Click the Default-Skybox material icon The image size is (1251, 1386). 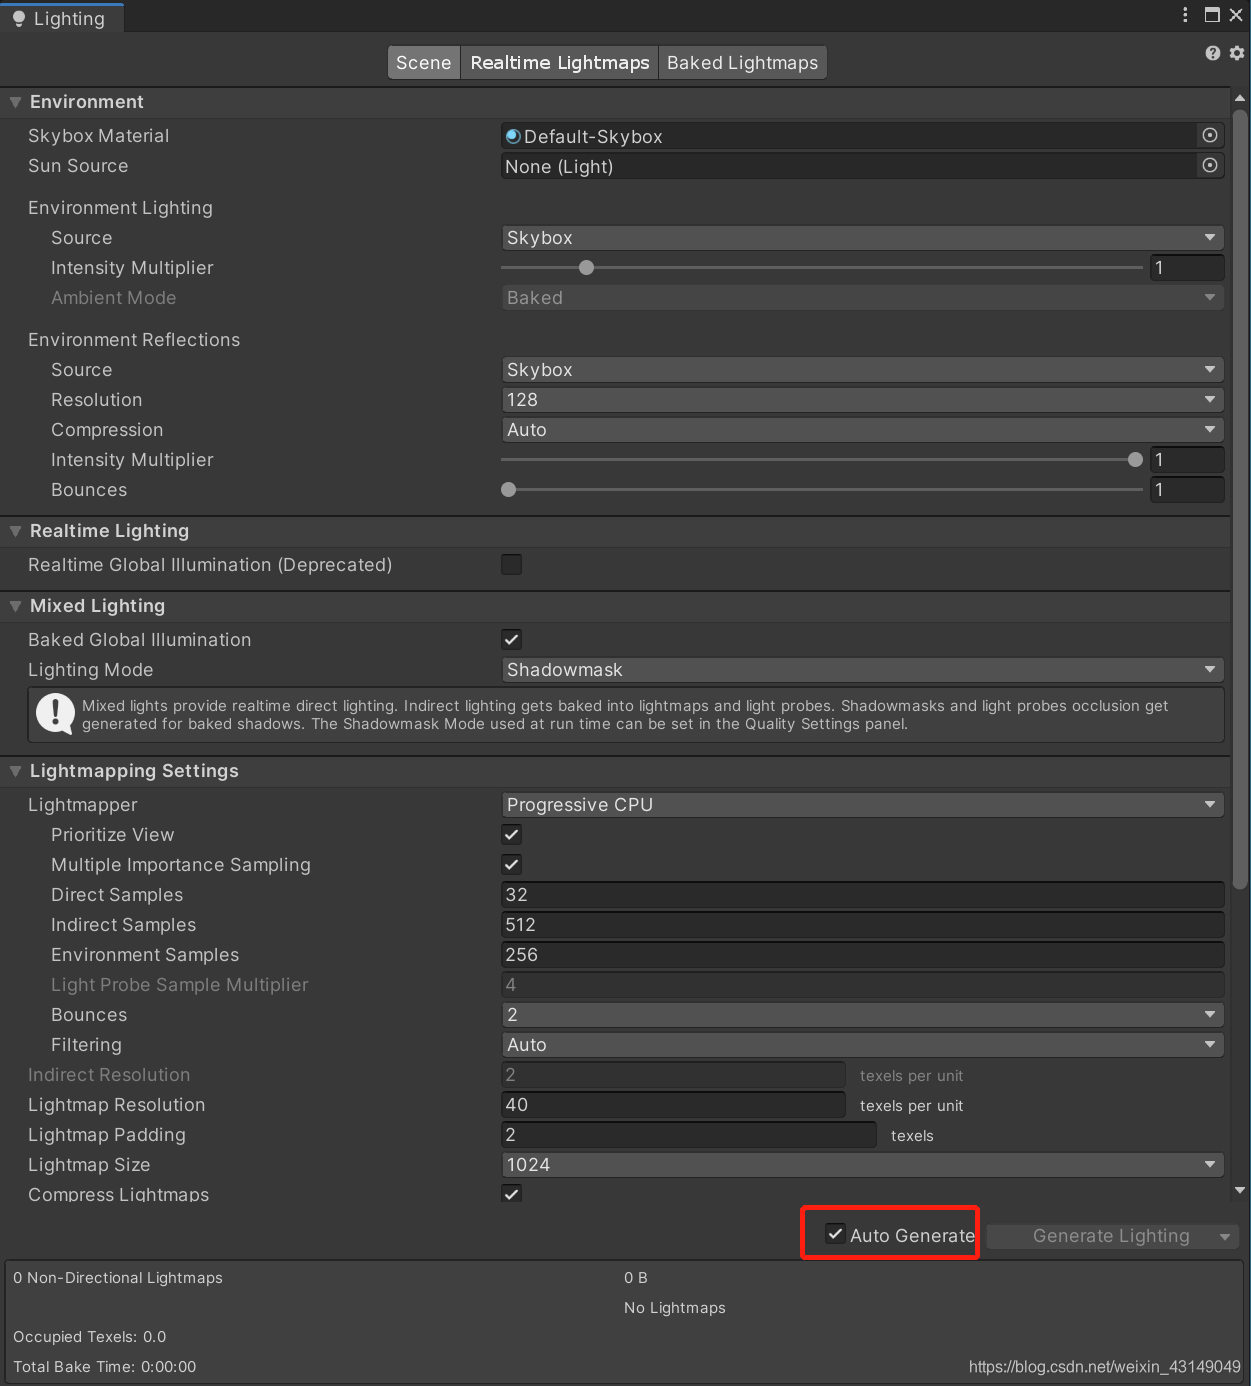pos(513,136)
